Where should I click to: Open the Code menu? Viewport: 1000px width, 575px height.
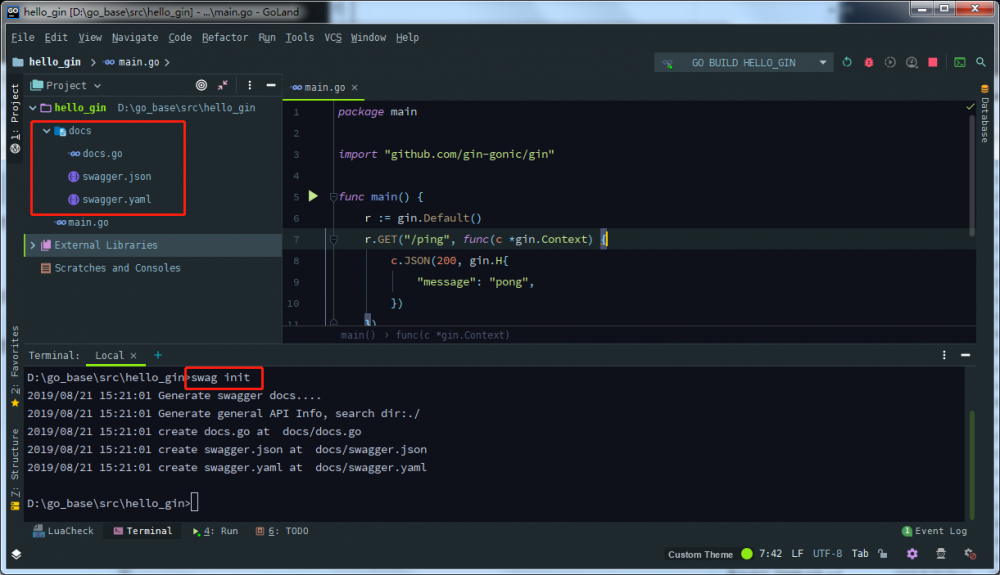coord(180,38)
